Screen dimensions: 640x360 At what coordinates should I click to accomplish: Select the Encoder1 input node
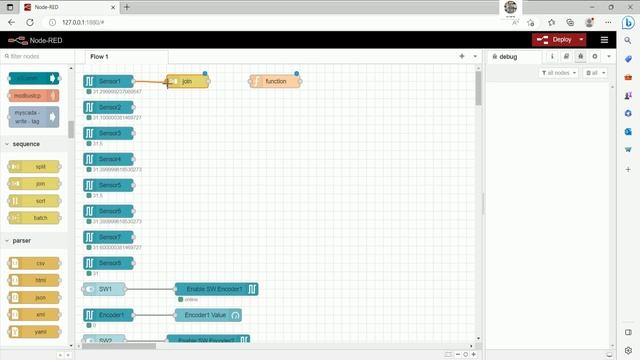tap(109, 315)
